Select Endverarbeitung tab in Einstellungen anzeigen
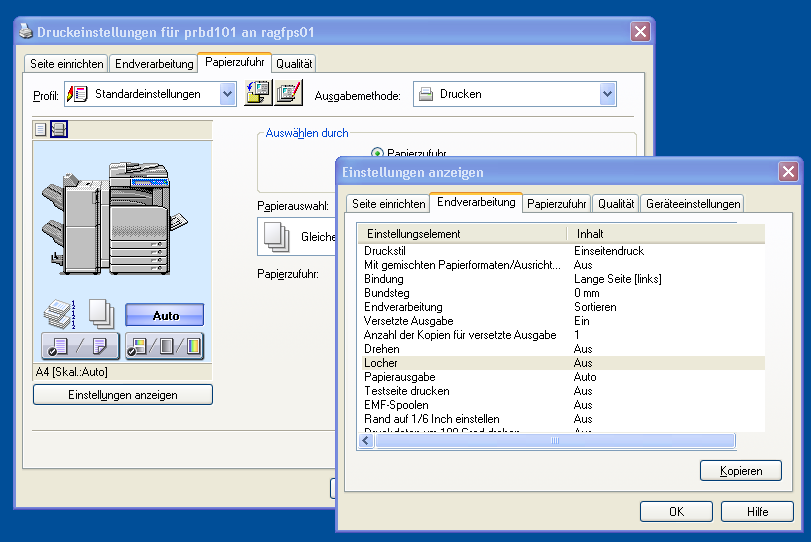 (x=476, y=202)
